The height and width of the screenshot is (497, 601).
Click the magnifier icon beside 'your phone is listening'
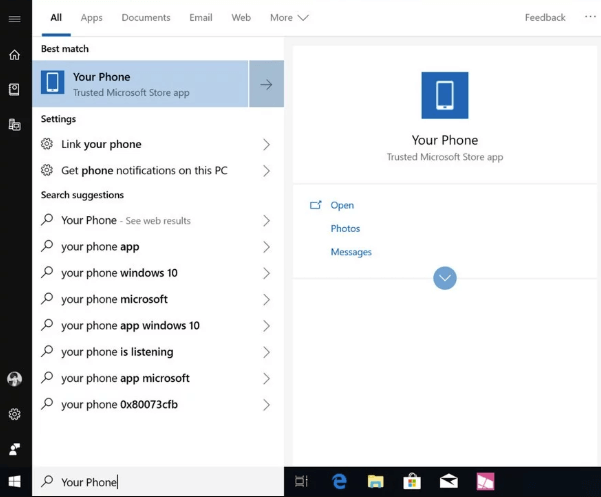click(x=47, y=351)
